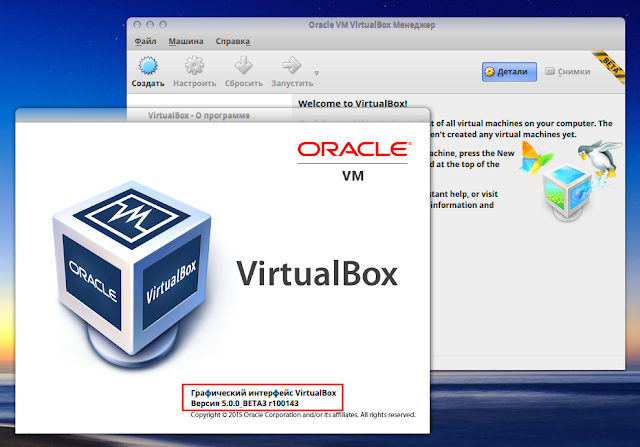Click the Oracle VM VirtualBox Менеджер title bar
Screen dimensions: 640x447
coord(371,25)
